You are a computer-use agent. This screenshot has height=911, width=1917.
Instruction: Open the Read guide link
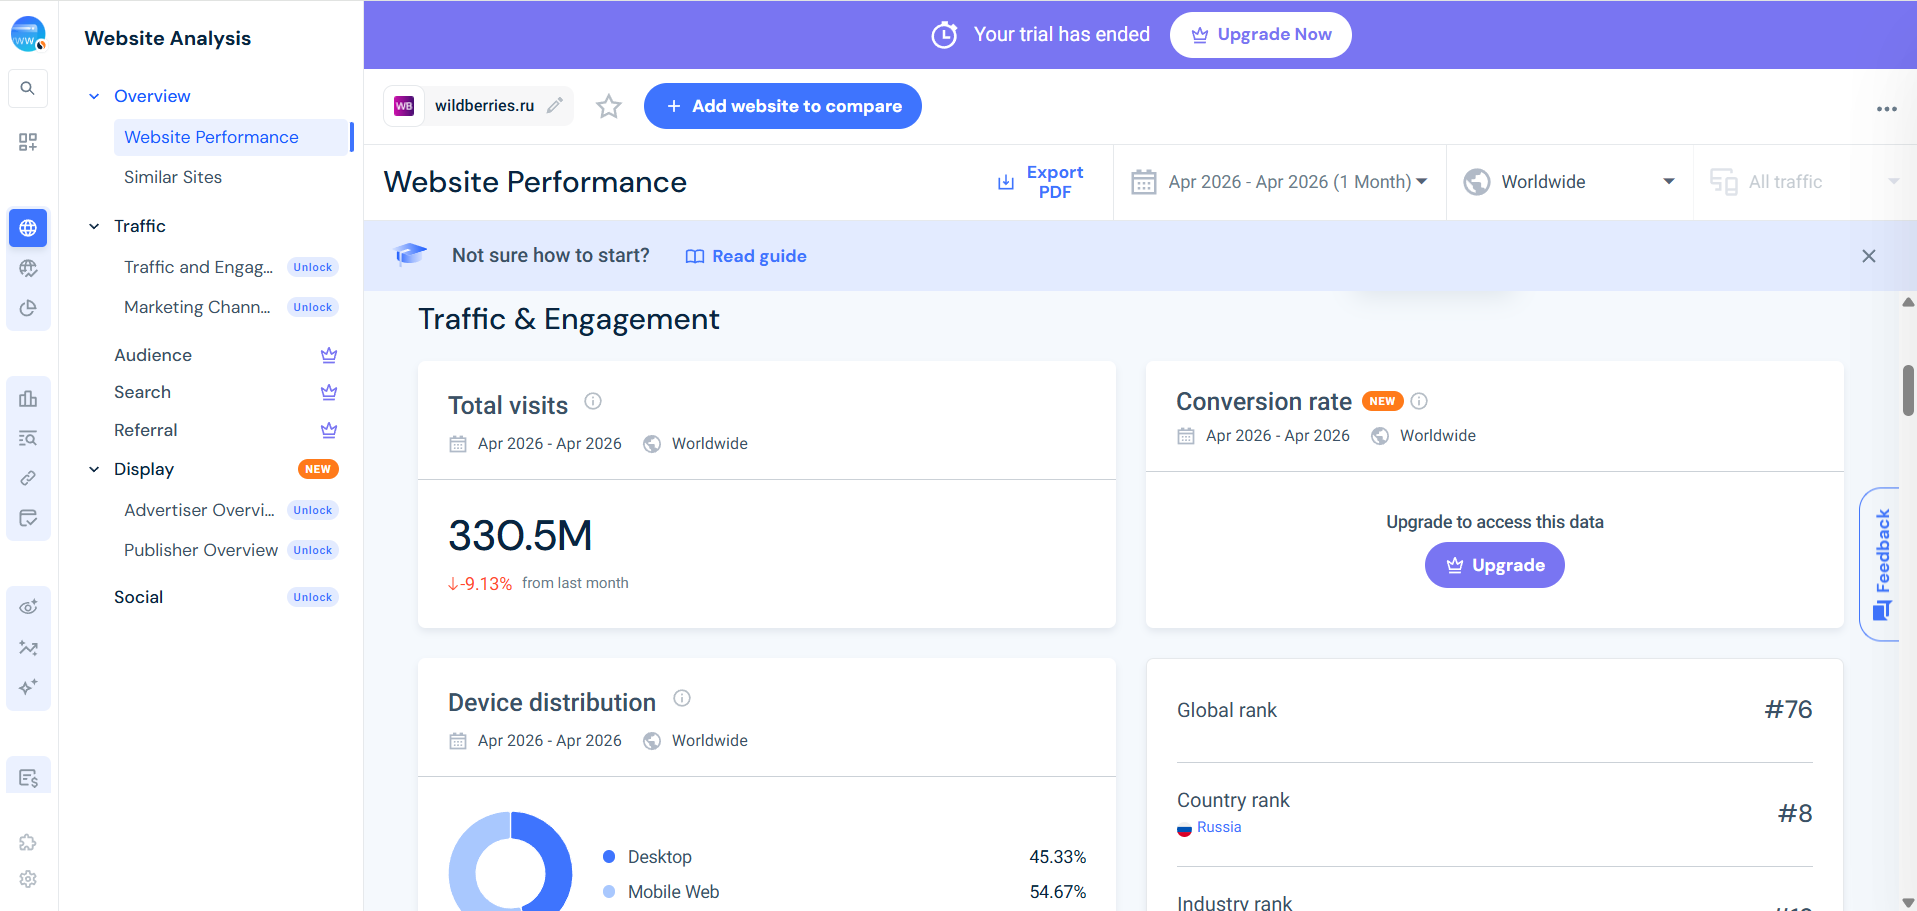point(746,256)
